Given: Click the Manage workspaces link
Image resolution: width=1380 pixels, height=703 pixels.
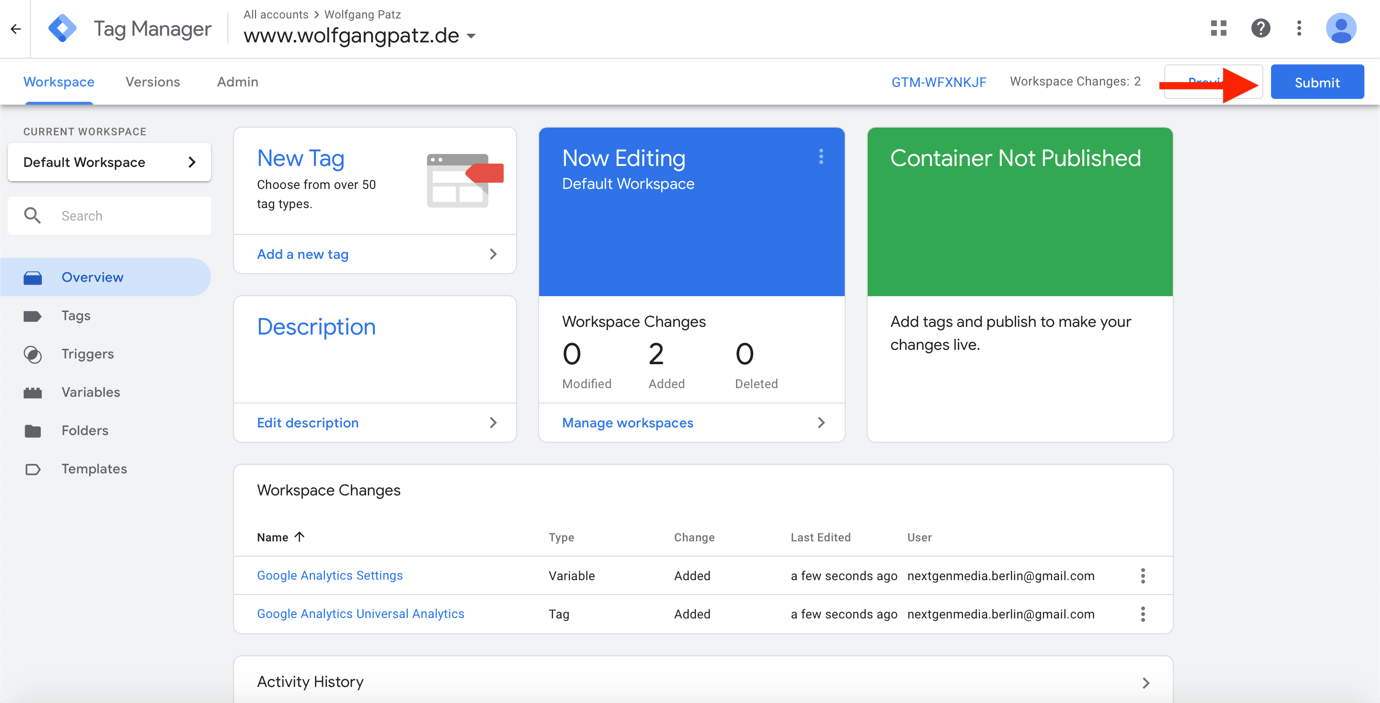Looking at the screenshot, I should click(x=628, y=423).
